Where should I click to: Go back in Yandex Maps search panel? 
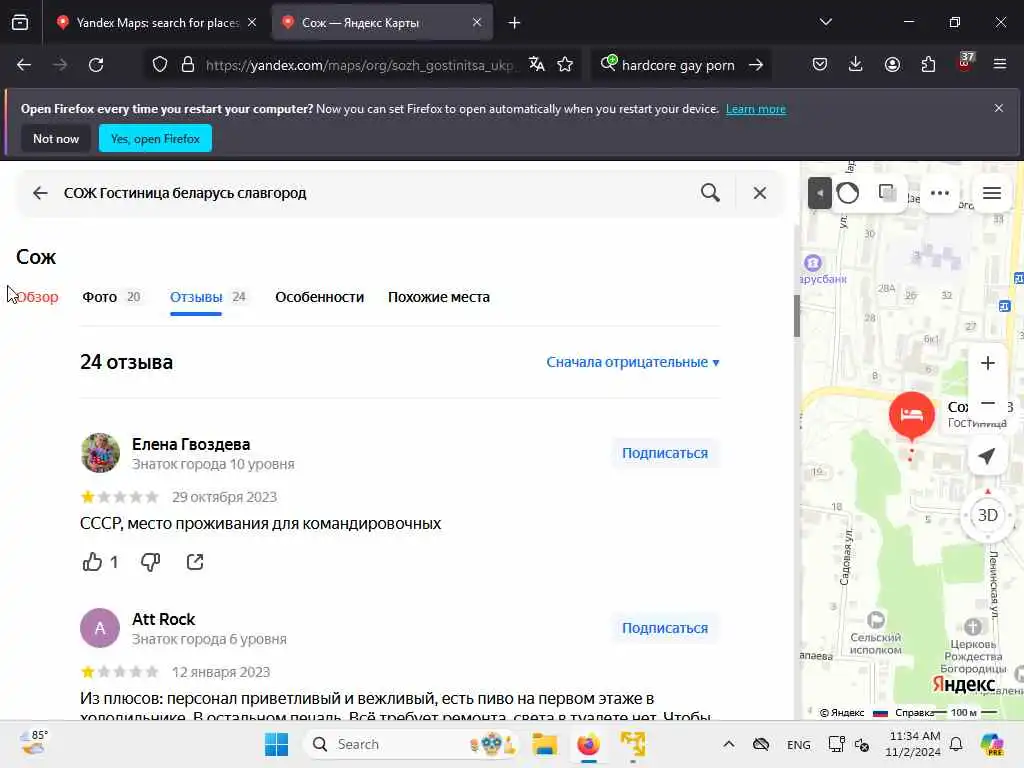click(x=40, y=193)
